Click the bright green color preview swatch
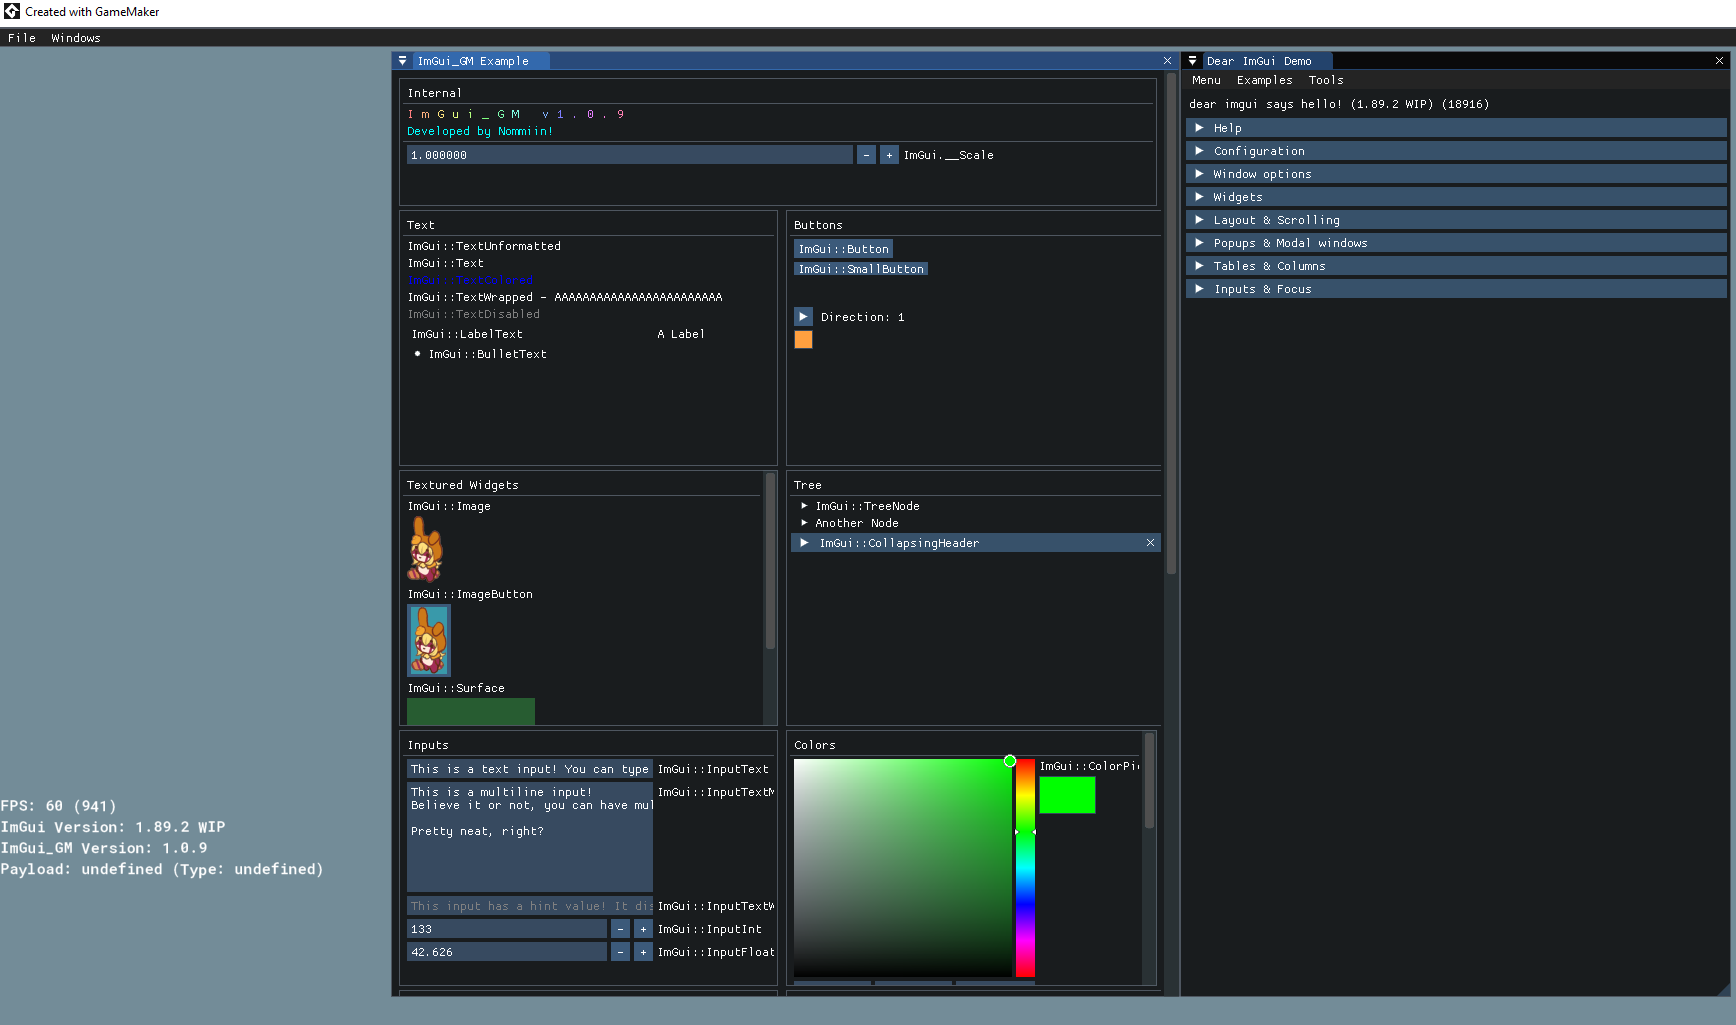Image resolution: width=1736 pixels, height=1025 pixels. click(1067, 795)
